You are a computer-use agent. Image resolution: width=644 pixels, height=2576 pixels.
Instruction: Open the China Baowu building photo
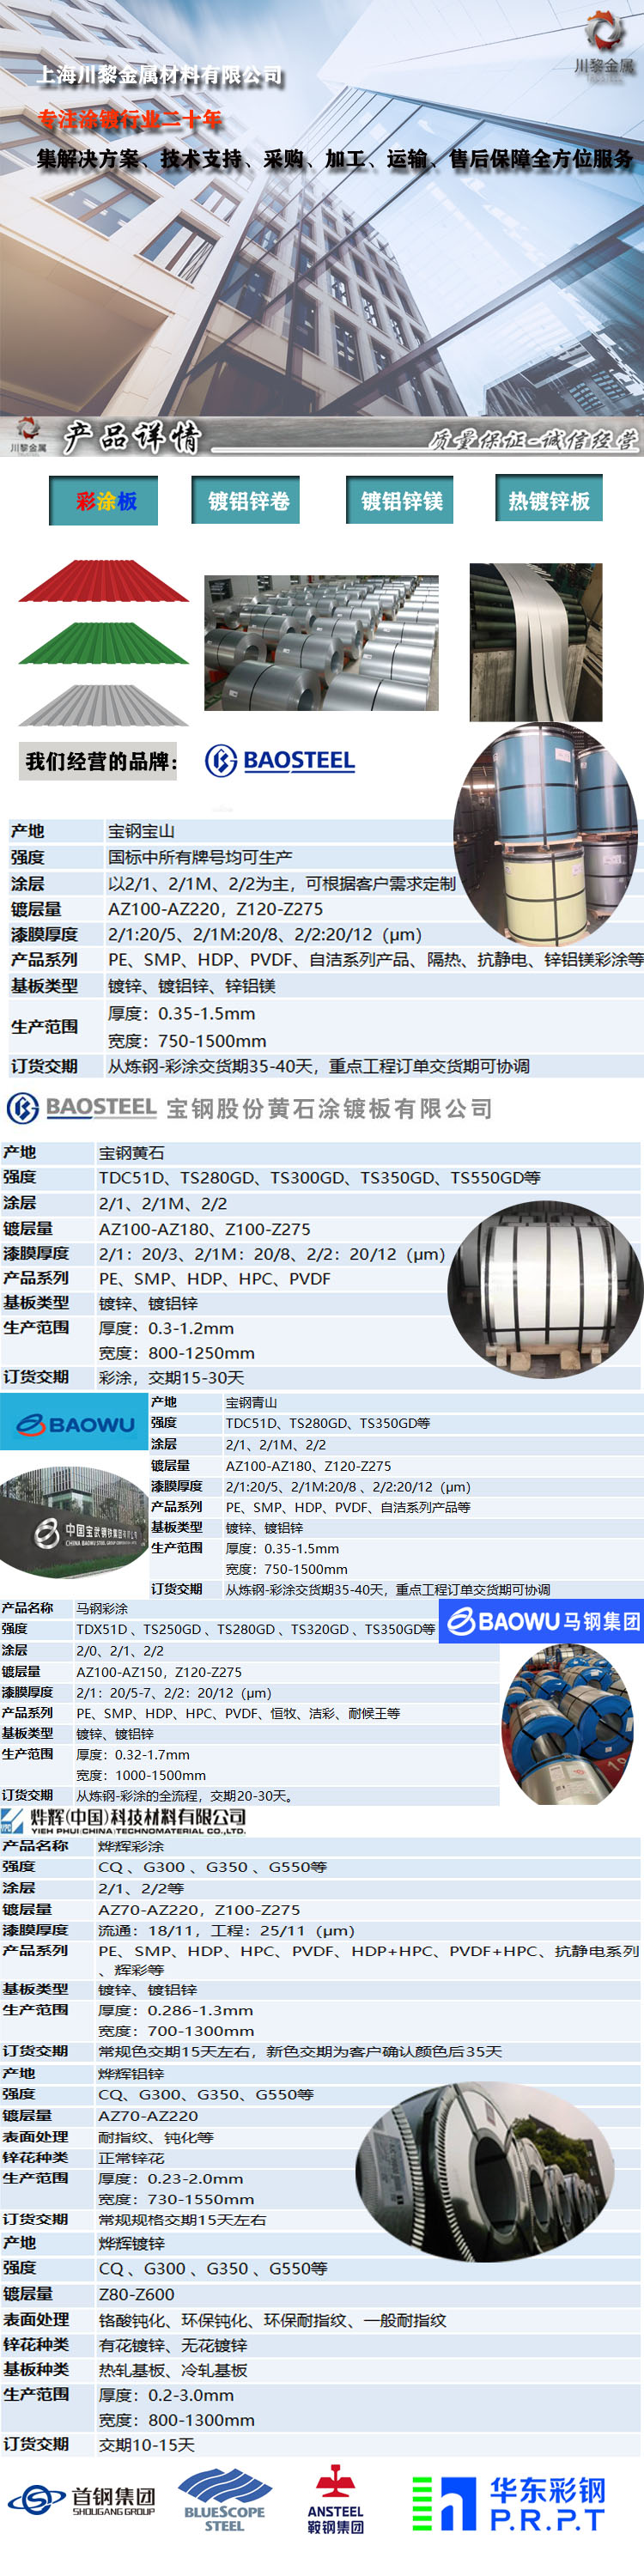72,1521
